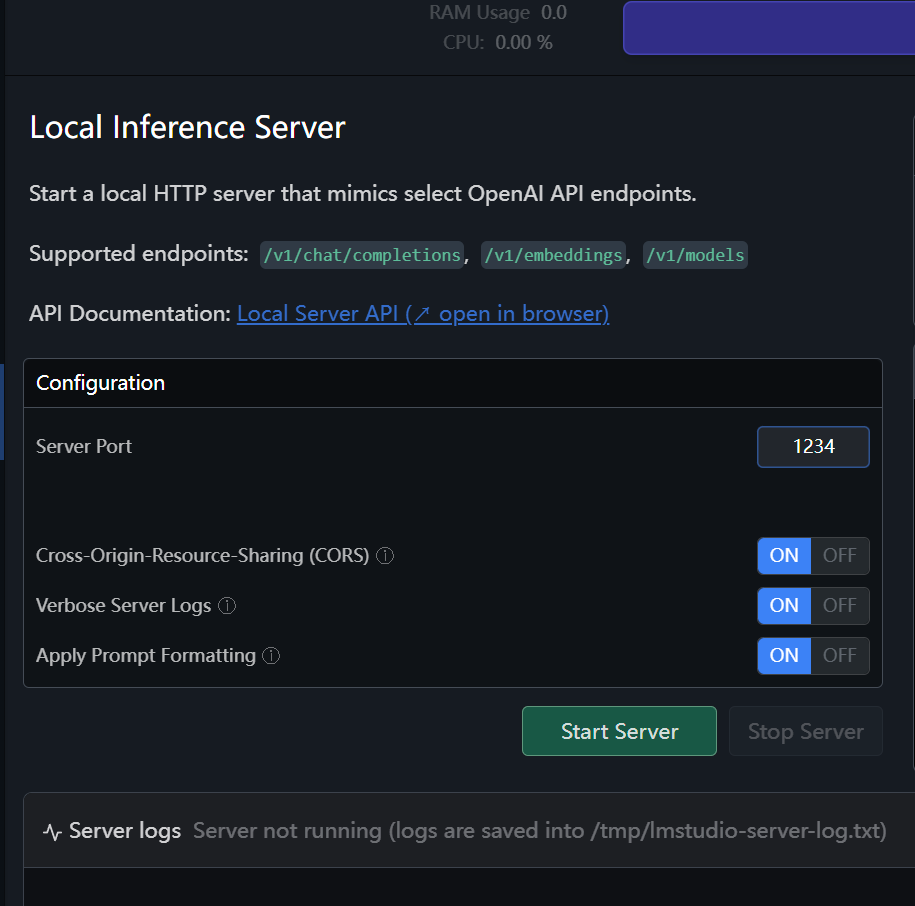Viewport: 915px width, 906px height.
Task: Click the info icon next to Verbose Server Logs
Action: tap(227, 606)
